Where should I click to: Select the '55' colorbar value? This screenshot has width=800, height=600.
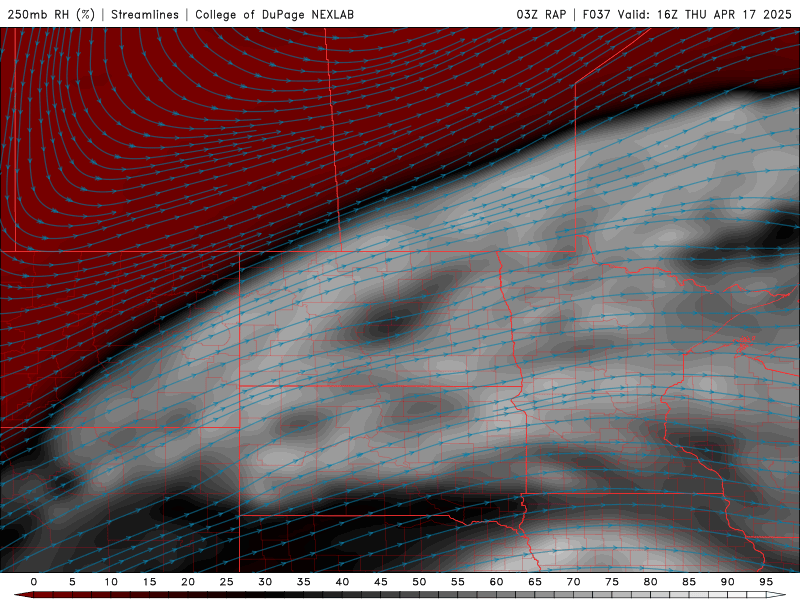tap(458, 582)
